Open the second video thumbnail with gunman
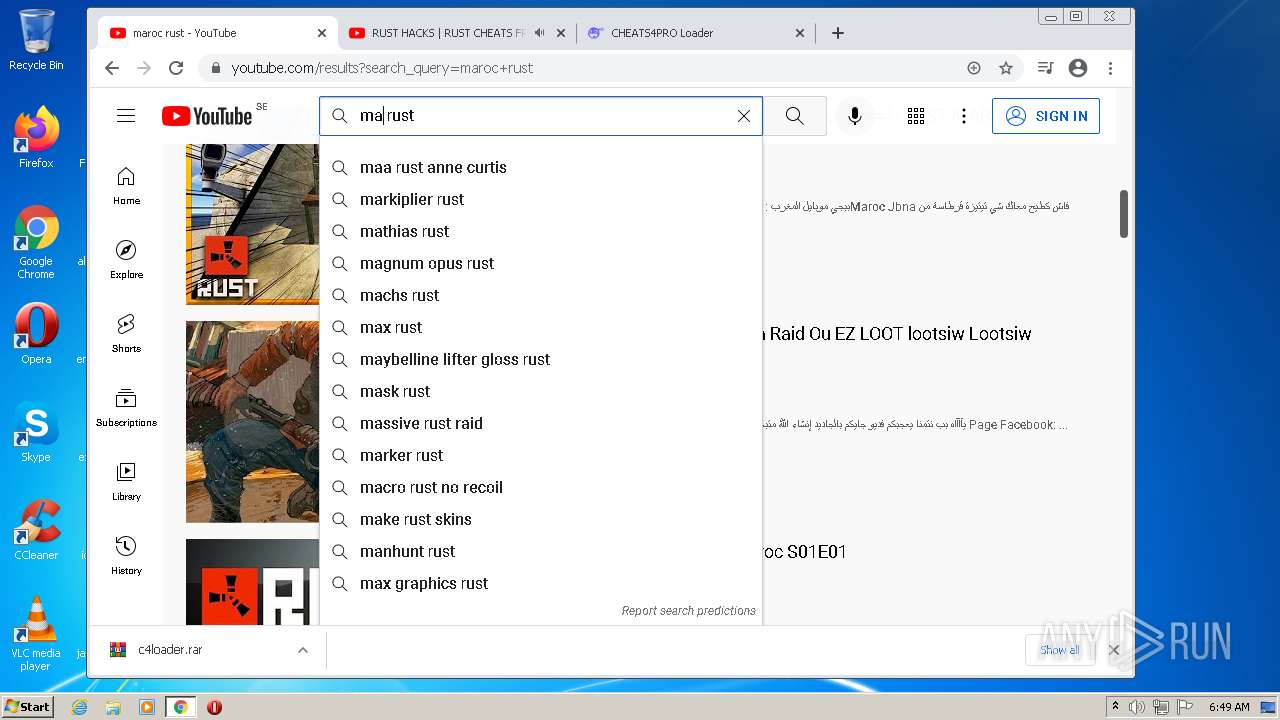1280x720 pixels. (252, 422)
